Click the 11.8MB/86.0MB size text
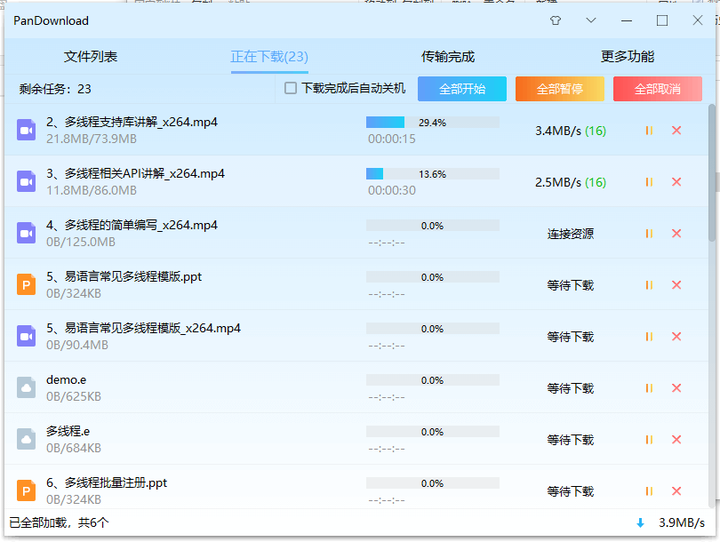The image size is (720, 542). (91, 190)
